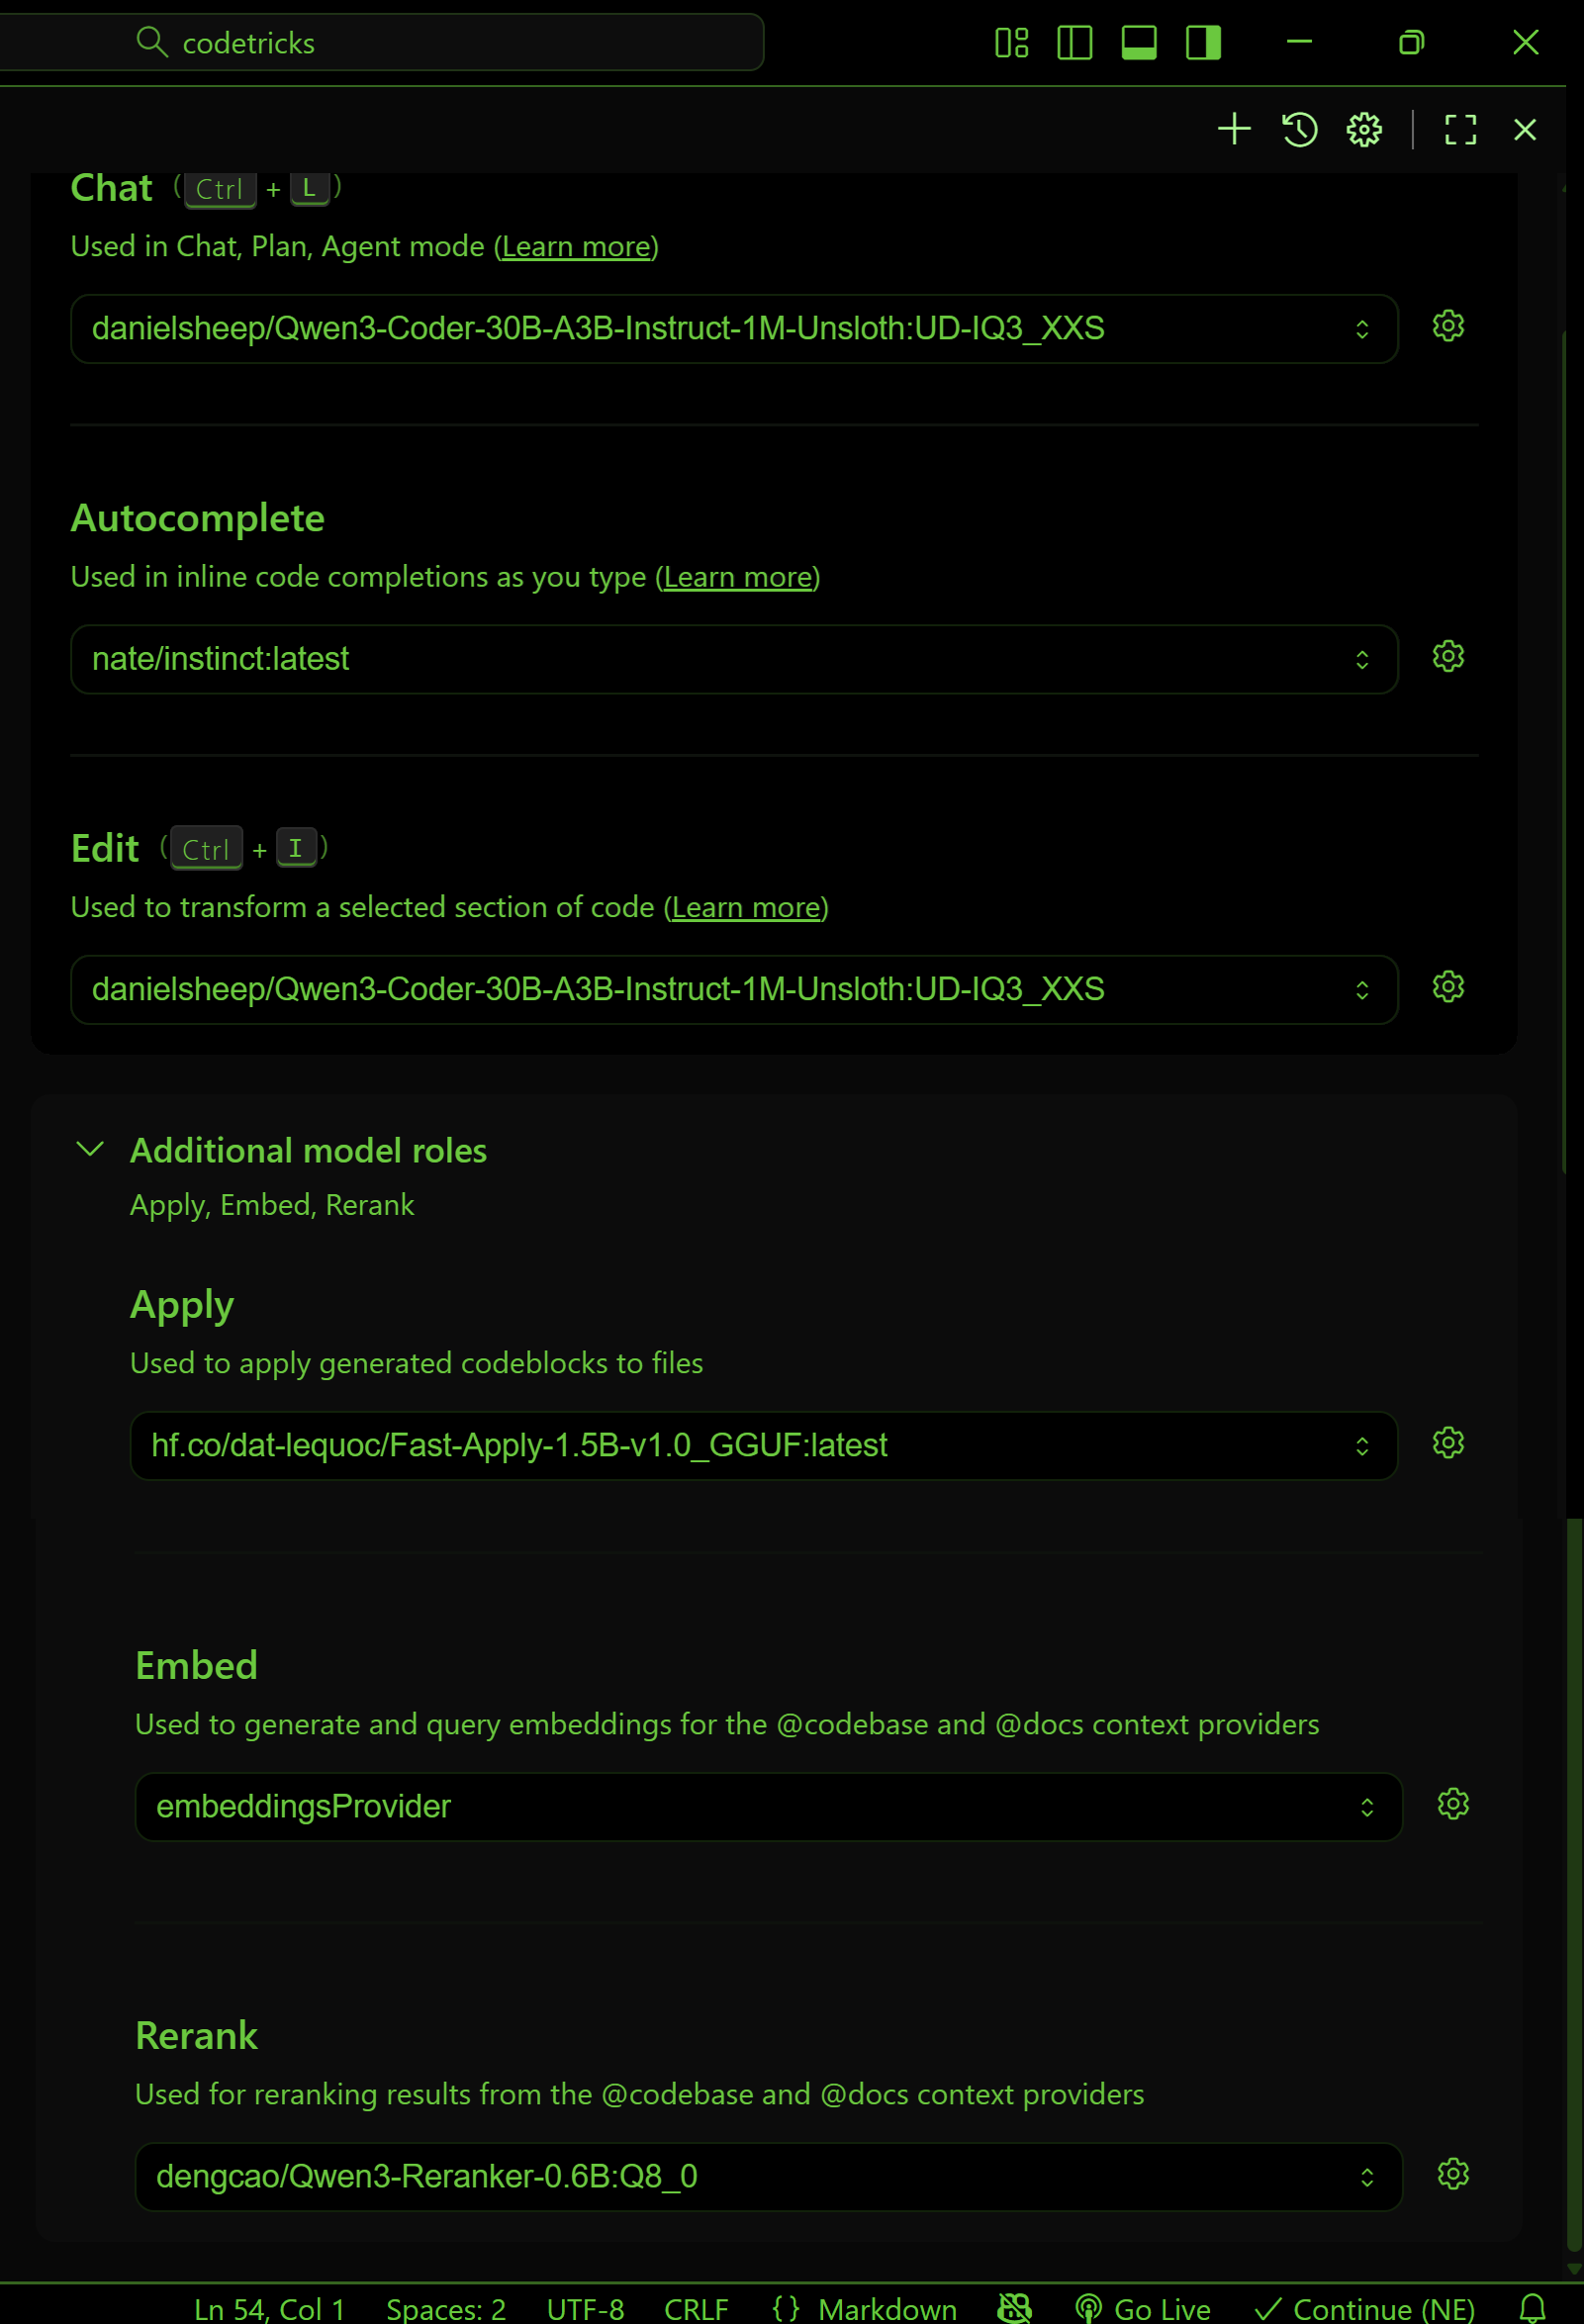
Task: Open Continue settings gear in panel header
Action: tap(1364, 129)
